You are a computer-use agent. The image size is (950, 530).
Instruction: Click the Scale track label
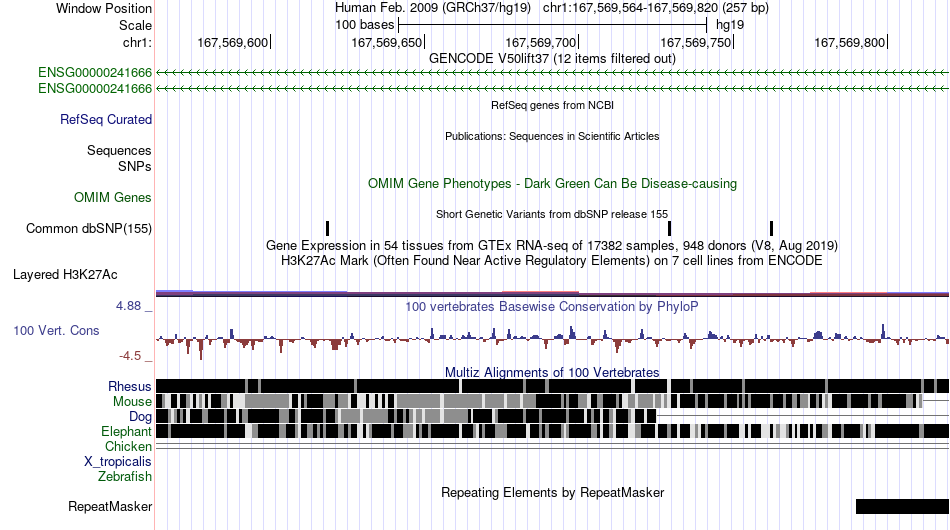(x=135, y=25)
